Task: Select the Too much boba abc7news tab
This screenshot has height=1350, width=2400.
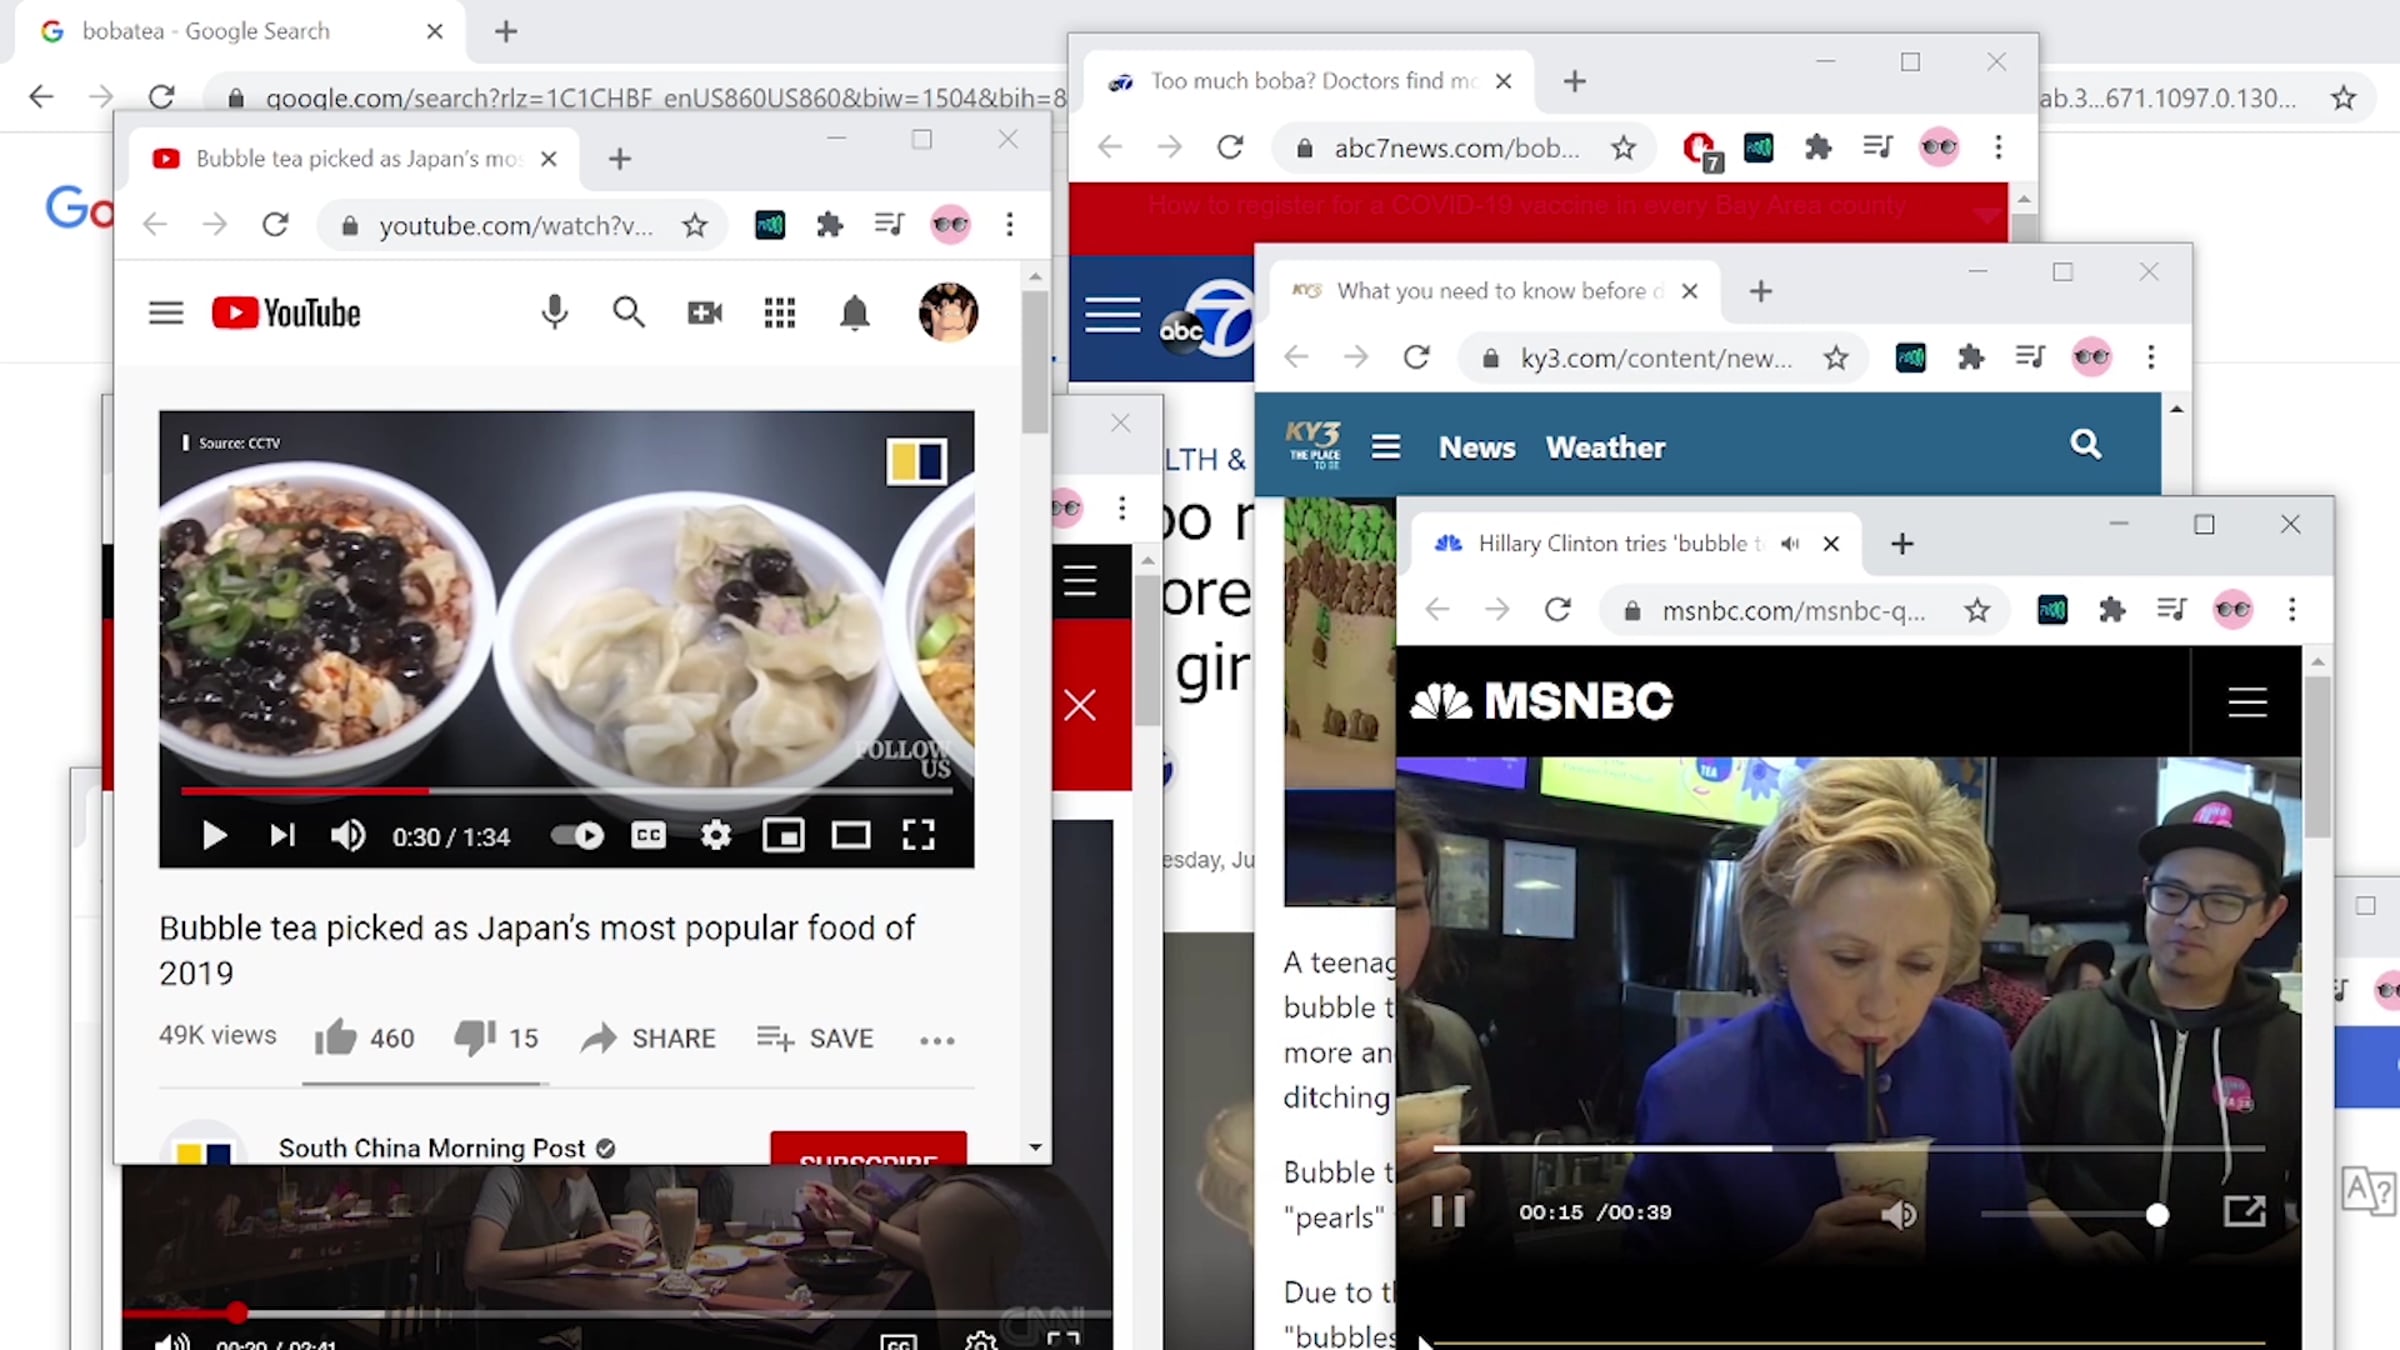Action: point(1310,81)
